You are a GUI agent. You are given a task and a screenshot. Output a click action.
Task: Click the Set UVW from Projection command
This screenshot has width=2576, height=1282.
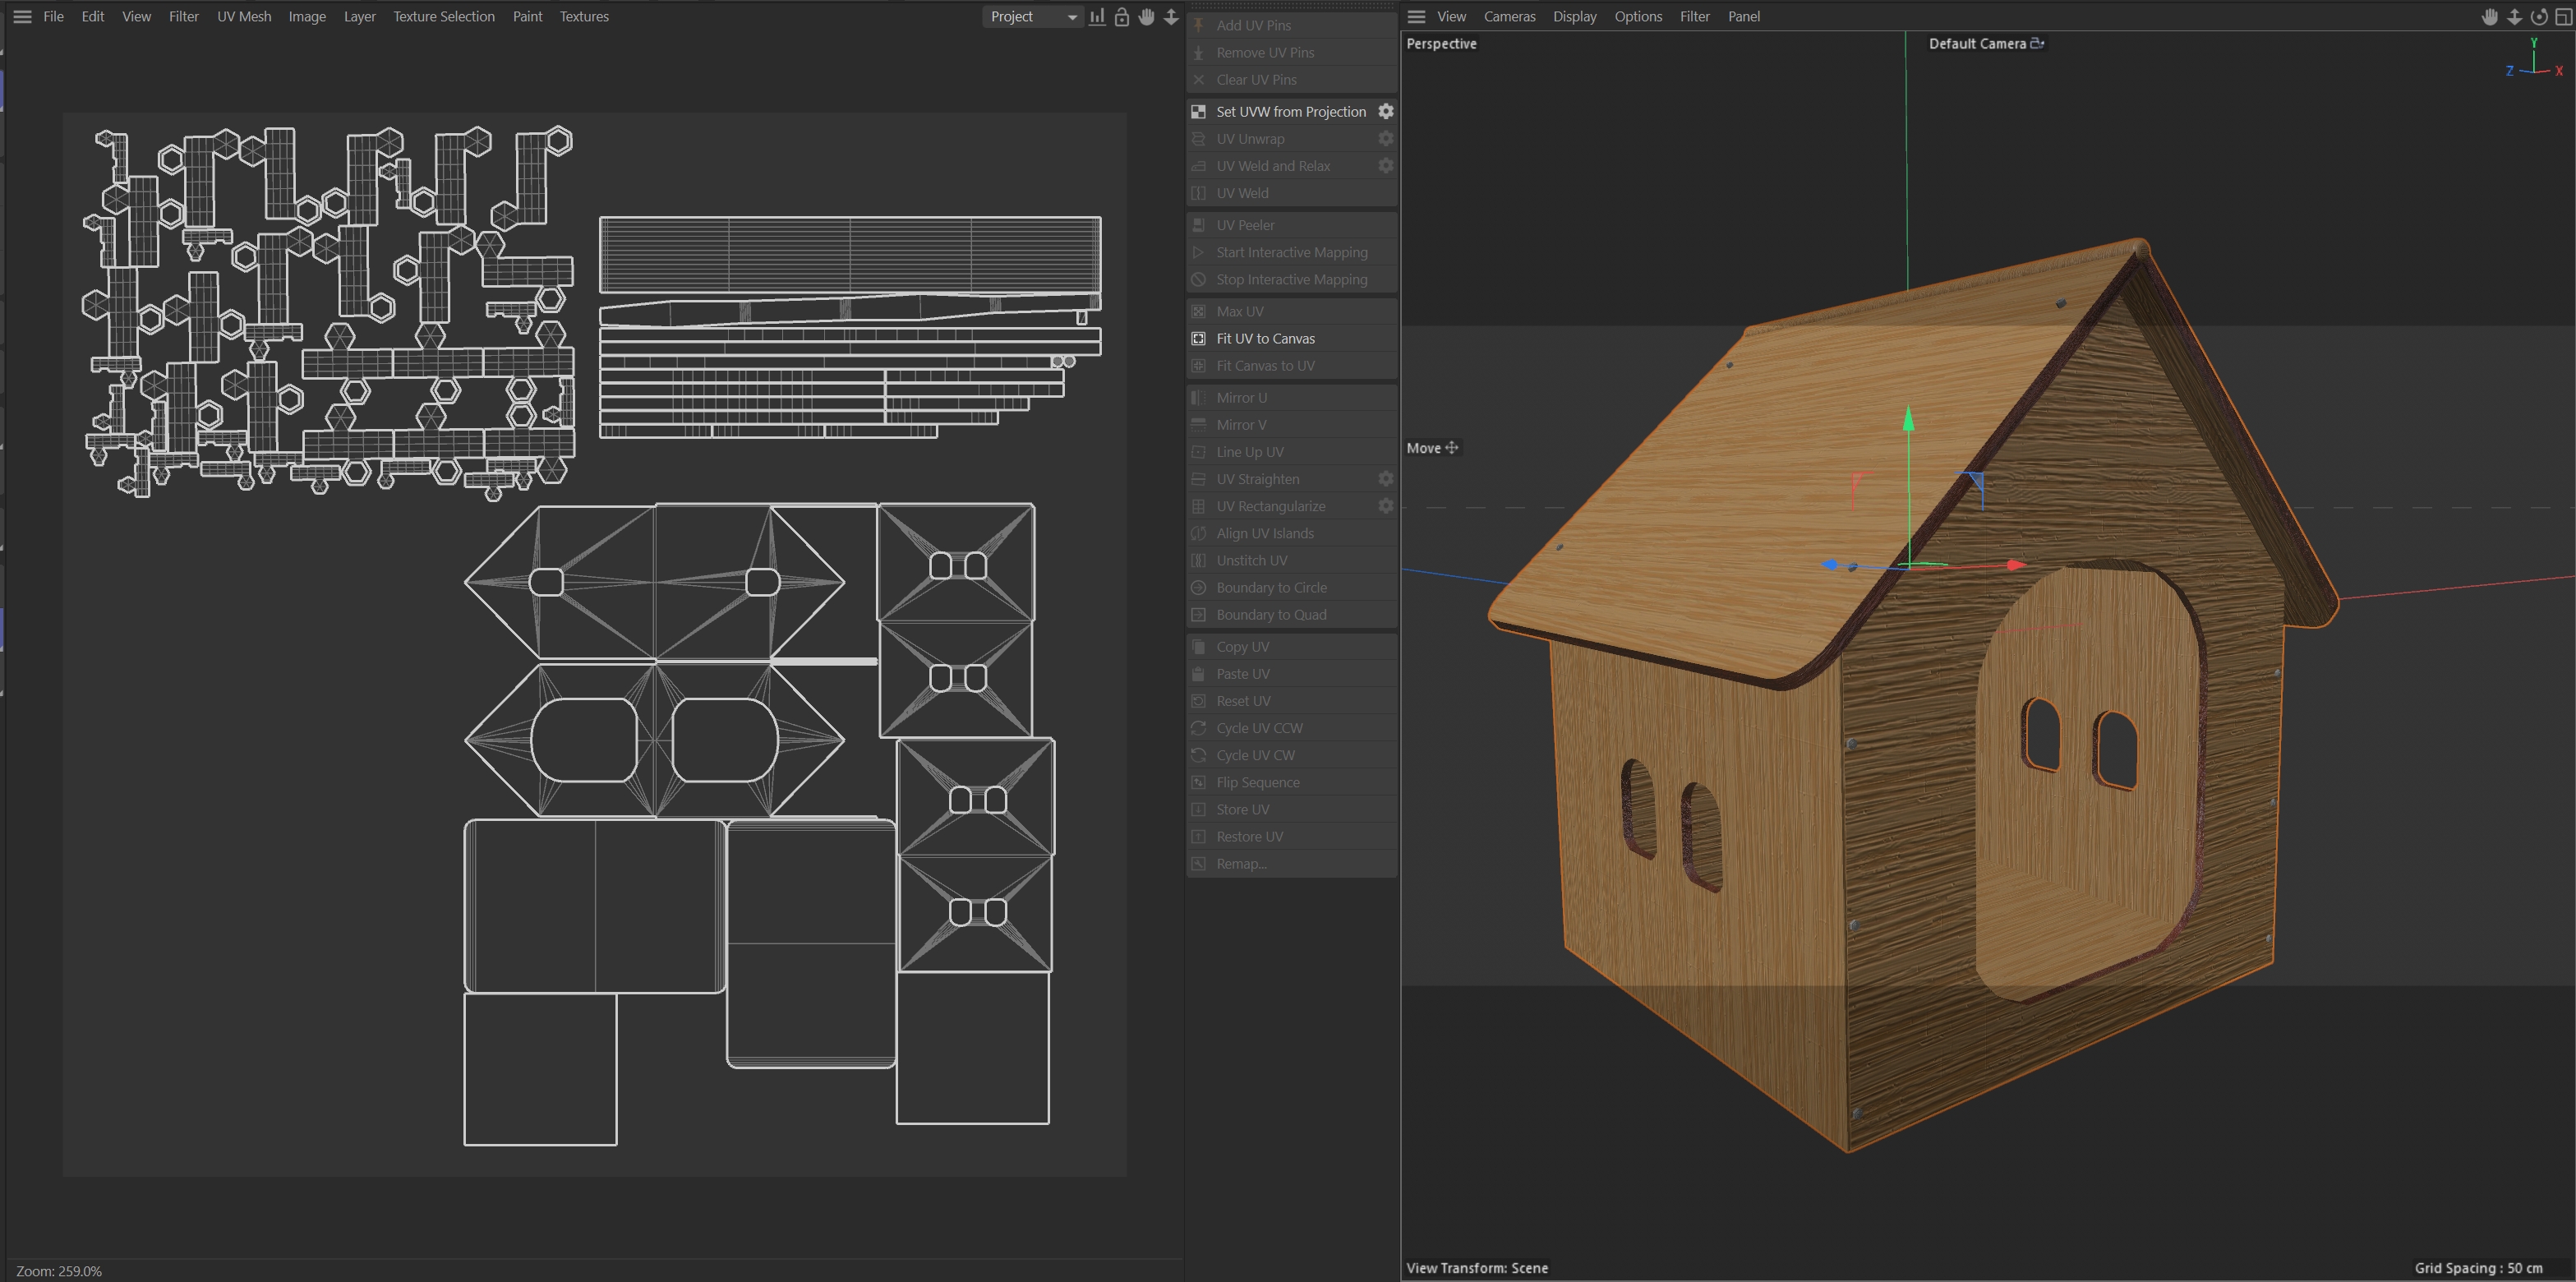[x=1290, y=111]
